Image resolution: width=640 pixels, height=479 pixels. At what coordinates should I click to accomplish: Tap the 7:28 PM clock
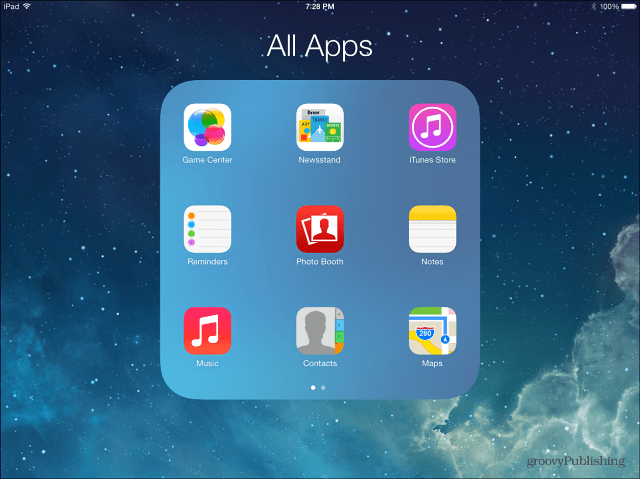coord(320,7)
